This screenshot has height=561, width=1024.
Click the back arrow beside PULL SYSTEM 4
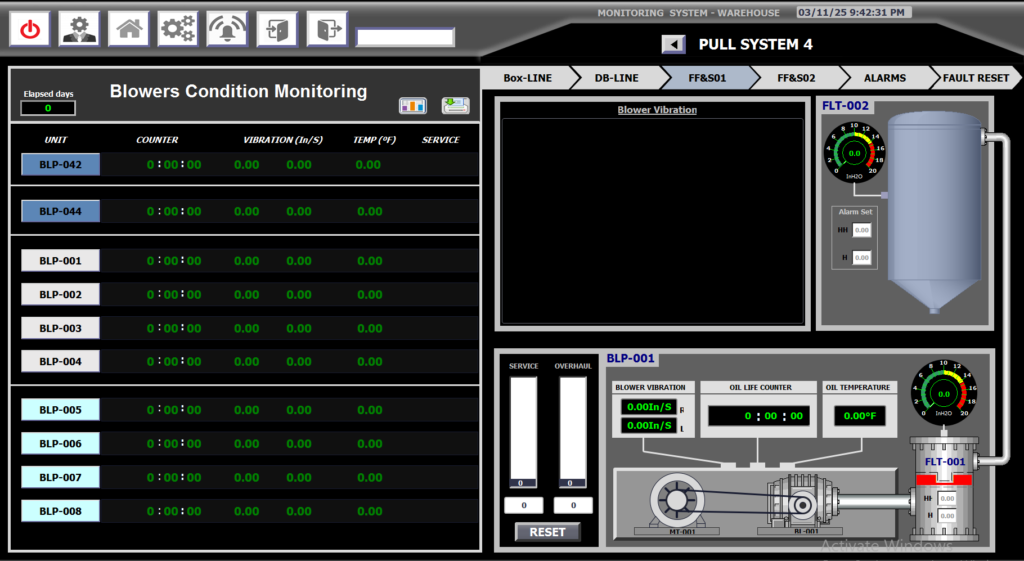tap(673, 44)
